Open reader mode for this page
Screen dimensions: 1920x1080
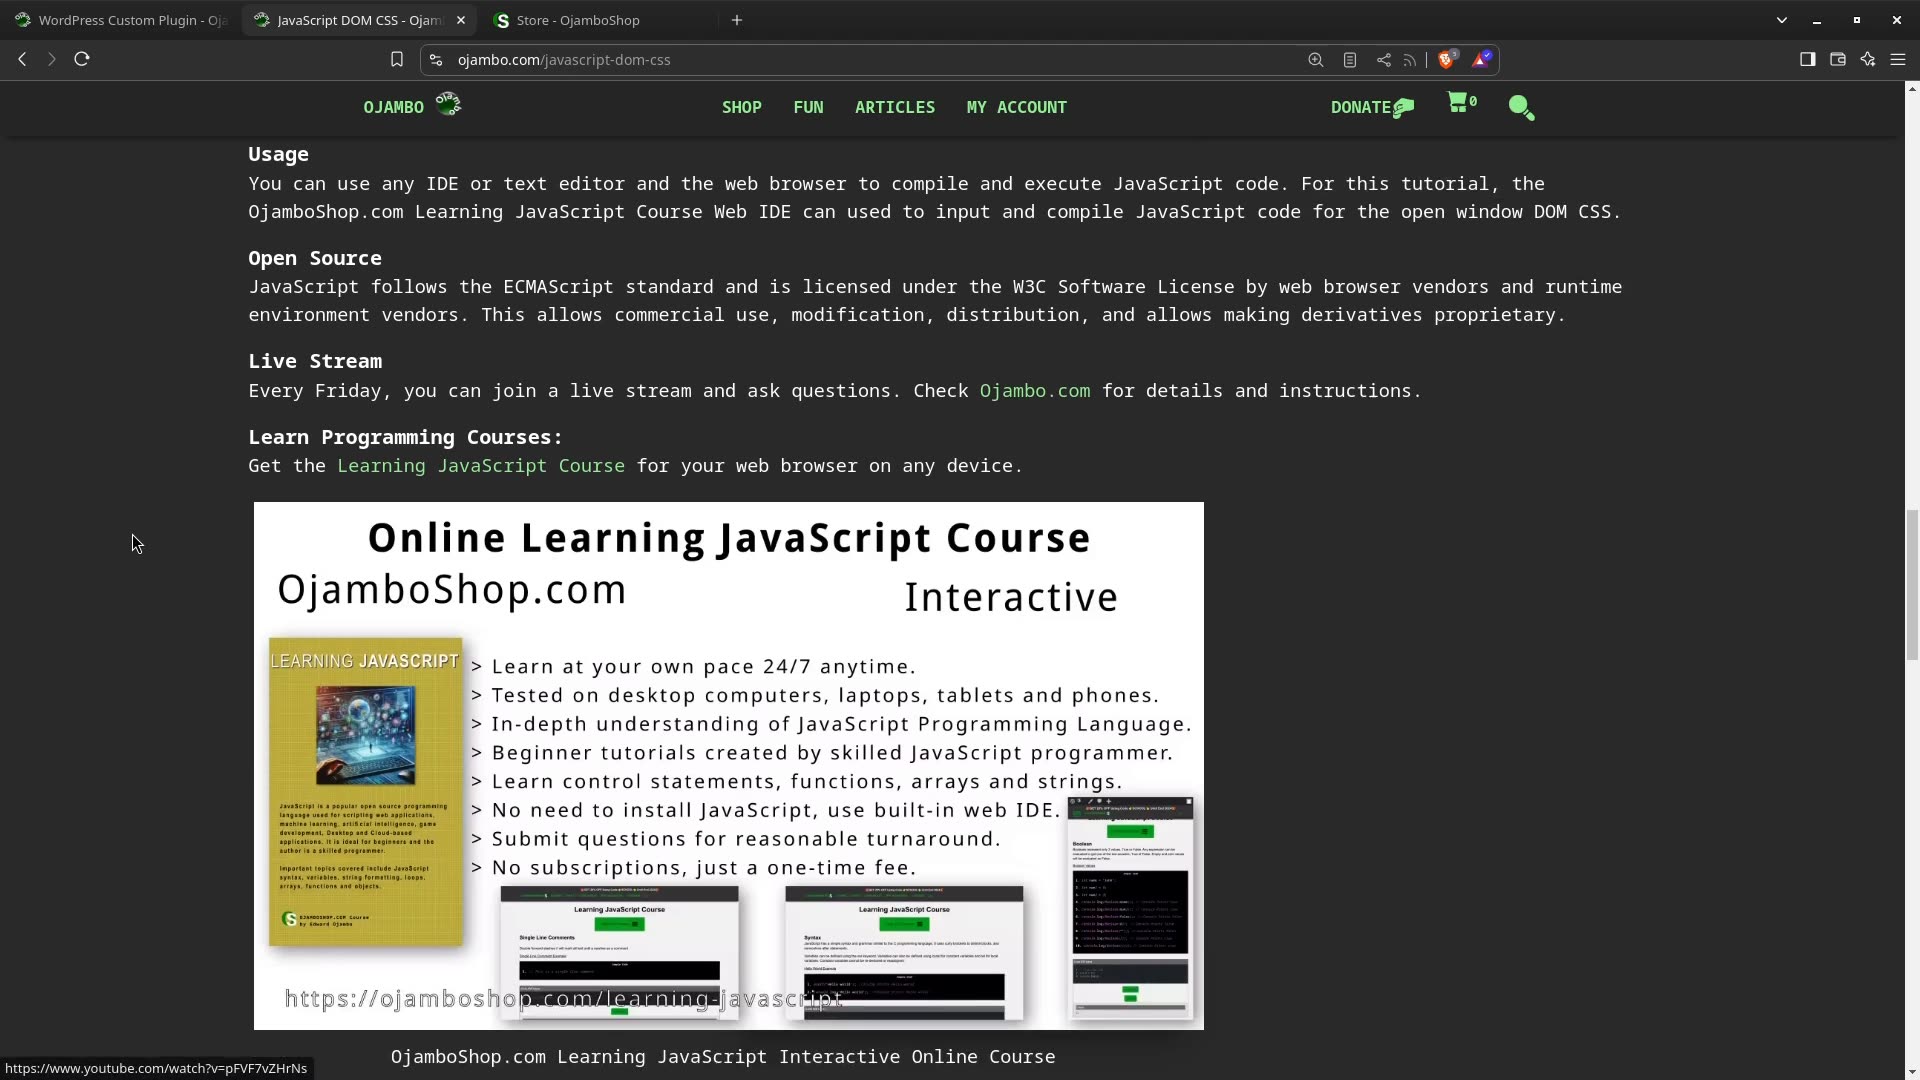click(1350, 60)
